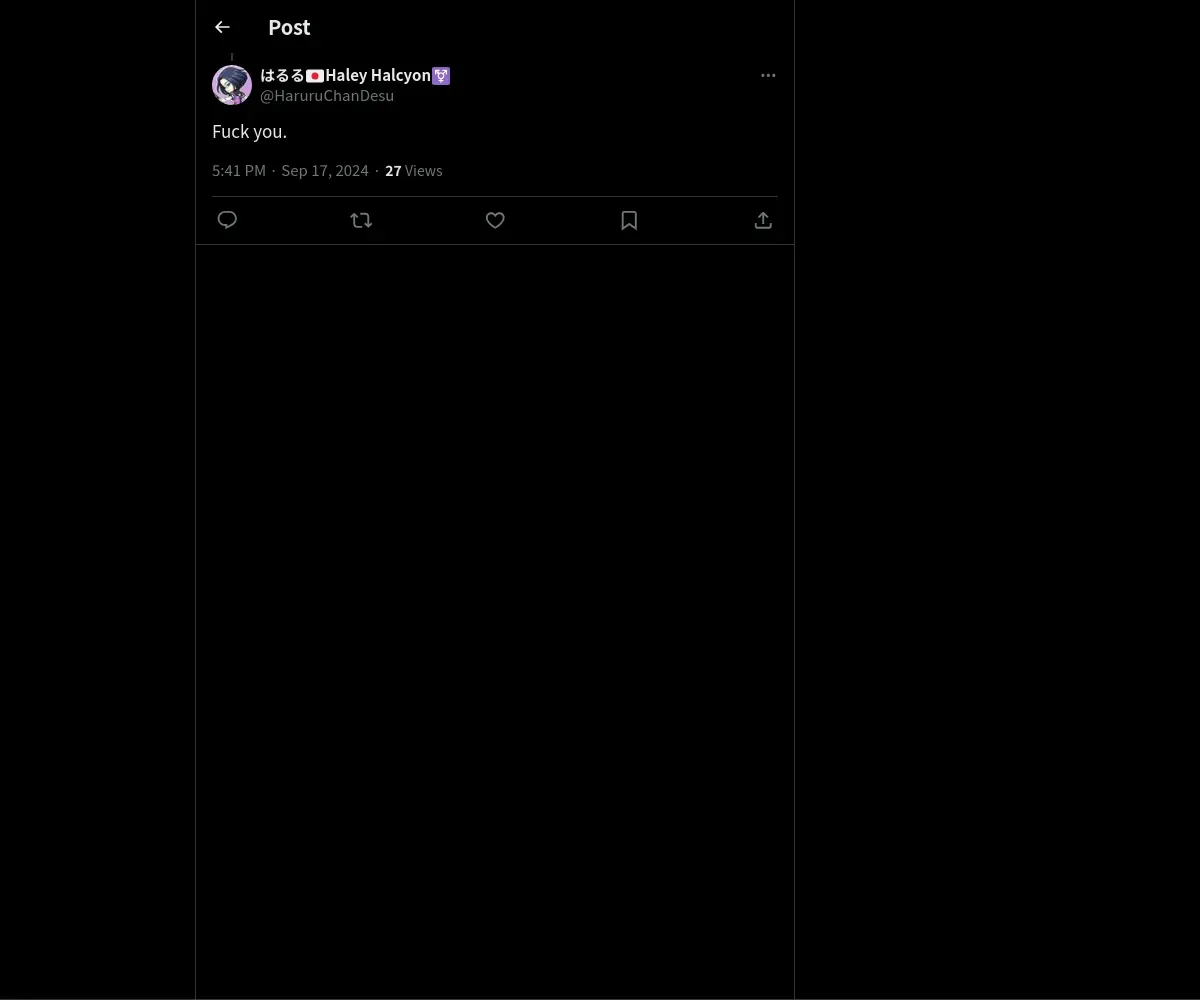Open the @HaruruChanDesu handle link
This screenshot has width=1200, height=1000.
pyautogui.click(x=327, y=96)
